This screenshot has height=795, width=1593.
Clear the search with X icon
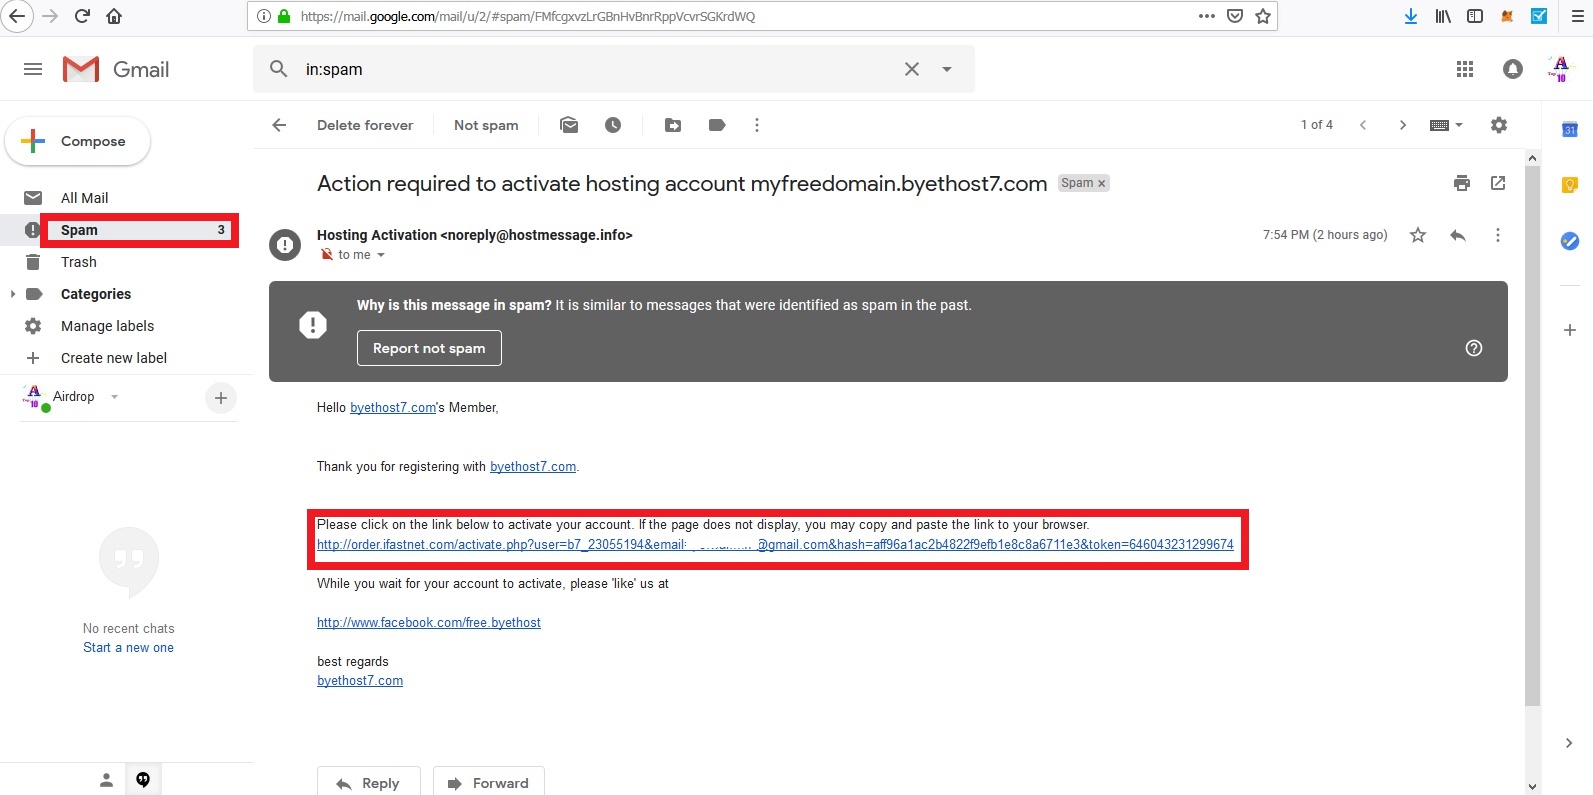tap(912, 69)
